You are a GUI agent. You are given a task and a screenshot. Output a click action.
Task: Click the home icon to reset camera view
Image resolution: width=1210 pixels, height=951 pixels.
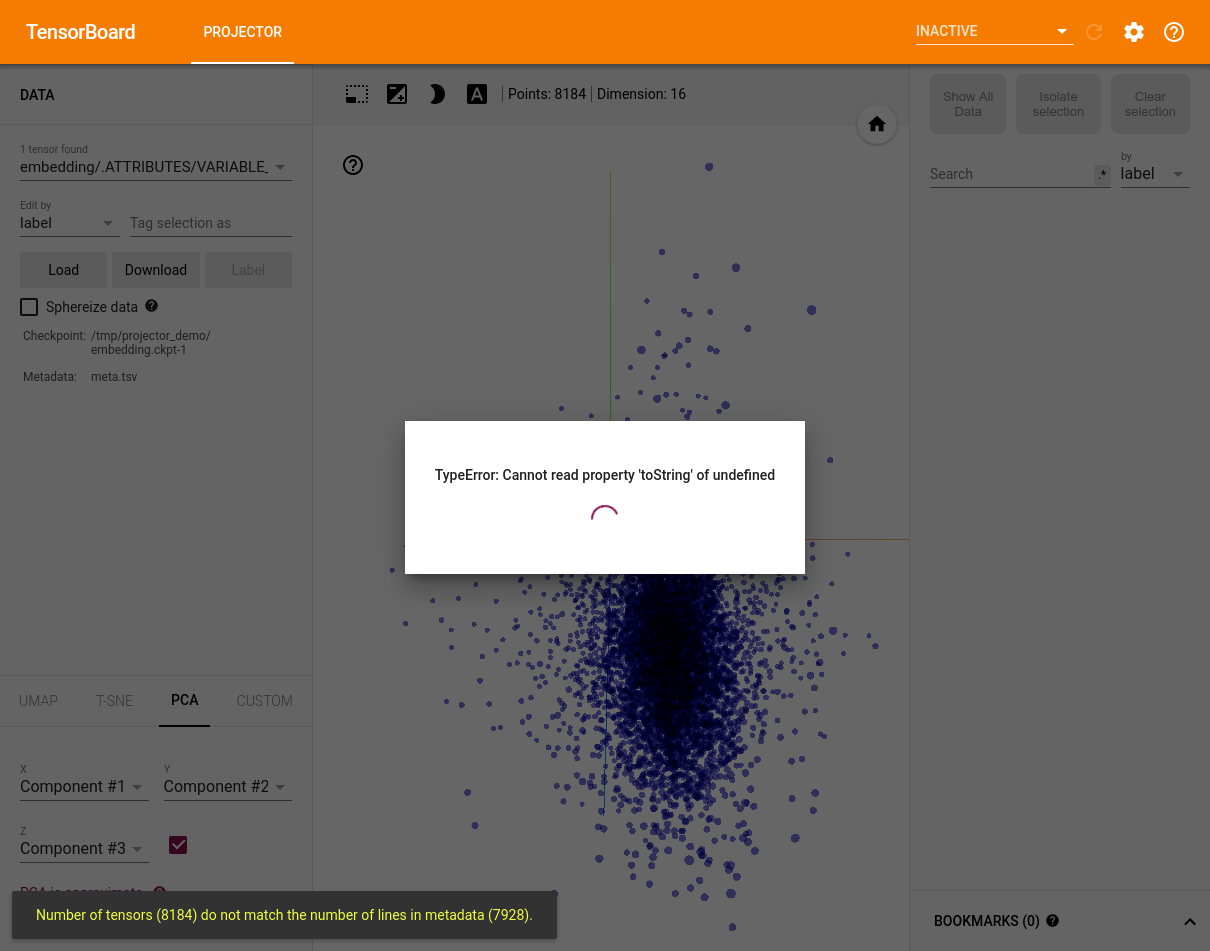click(x=877, y=124)
